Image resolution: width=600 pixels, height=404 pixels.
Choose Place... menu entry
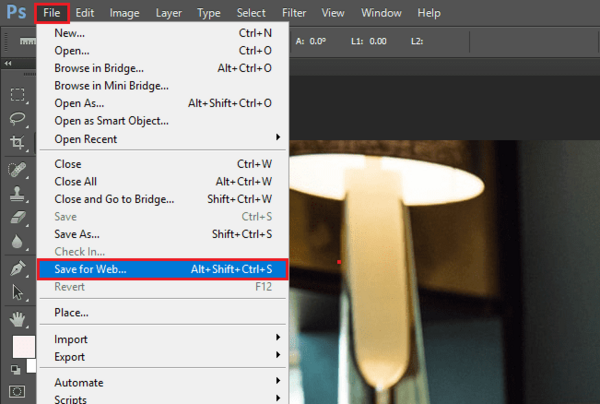coord(163,313)
